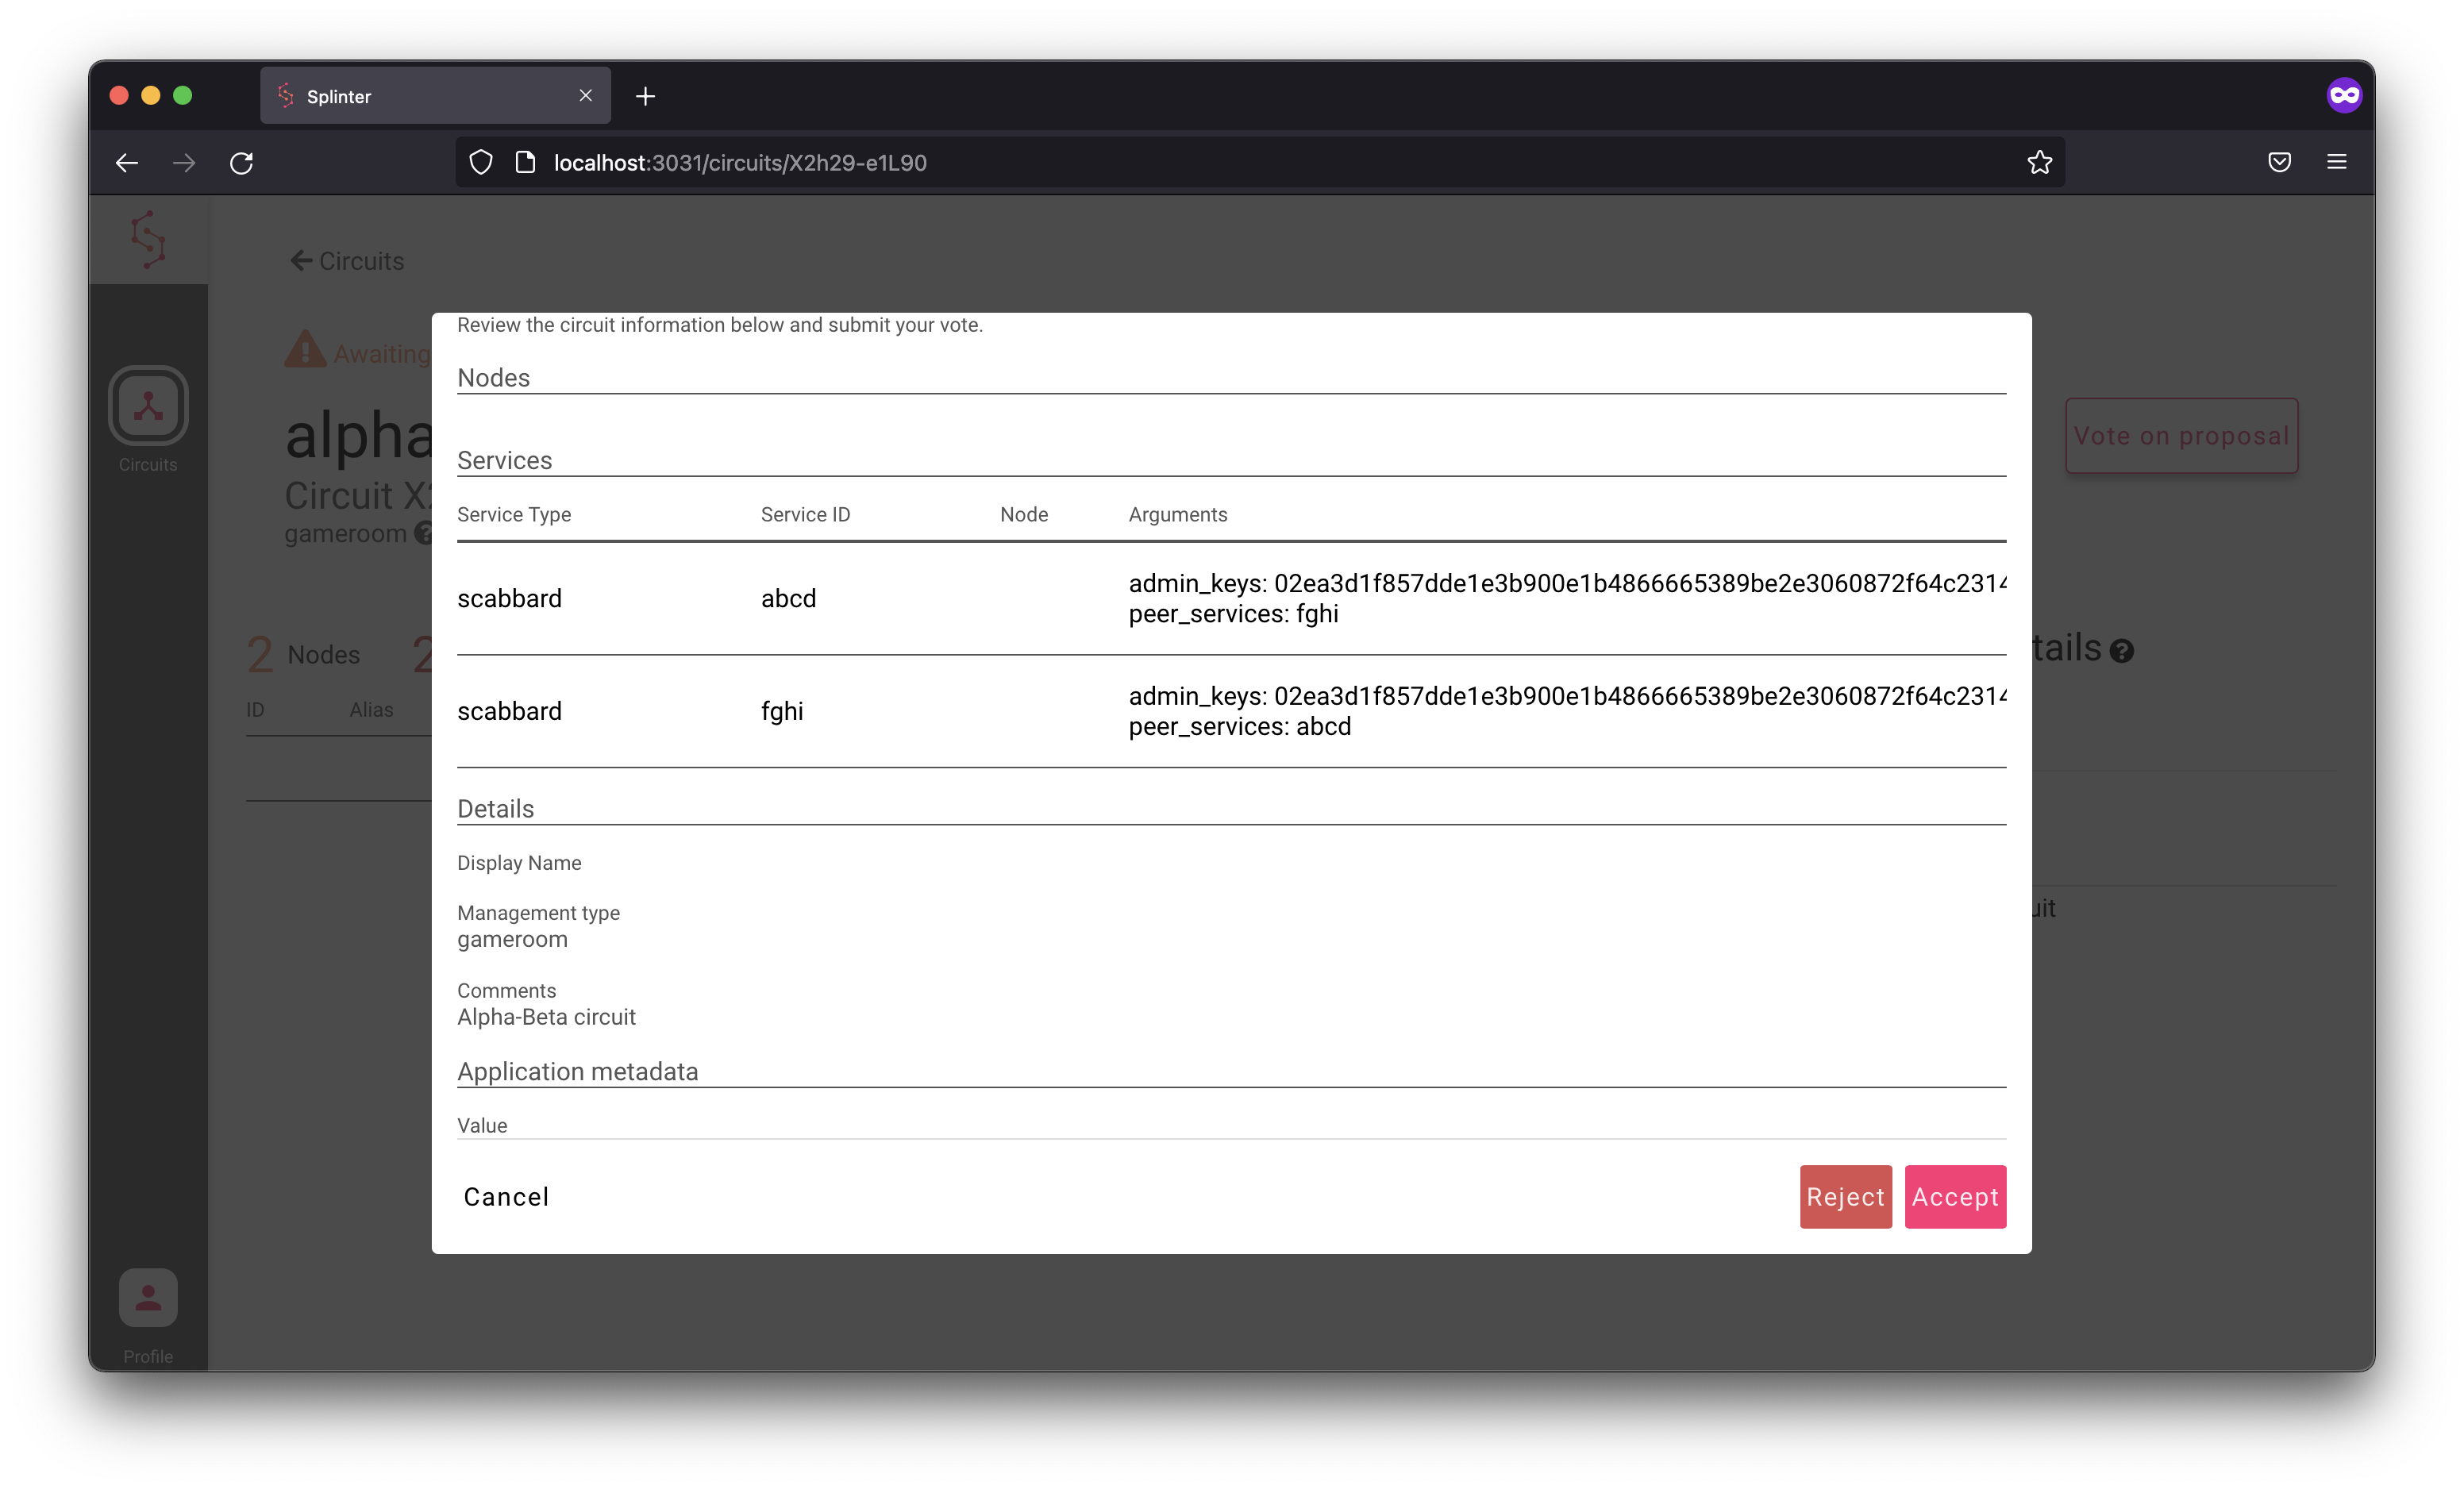
Task: Click scabbard in the abcd row
Action: pos(509,598)
